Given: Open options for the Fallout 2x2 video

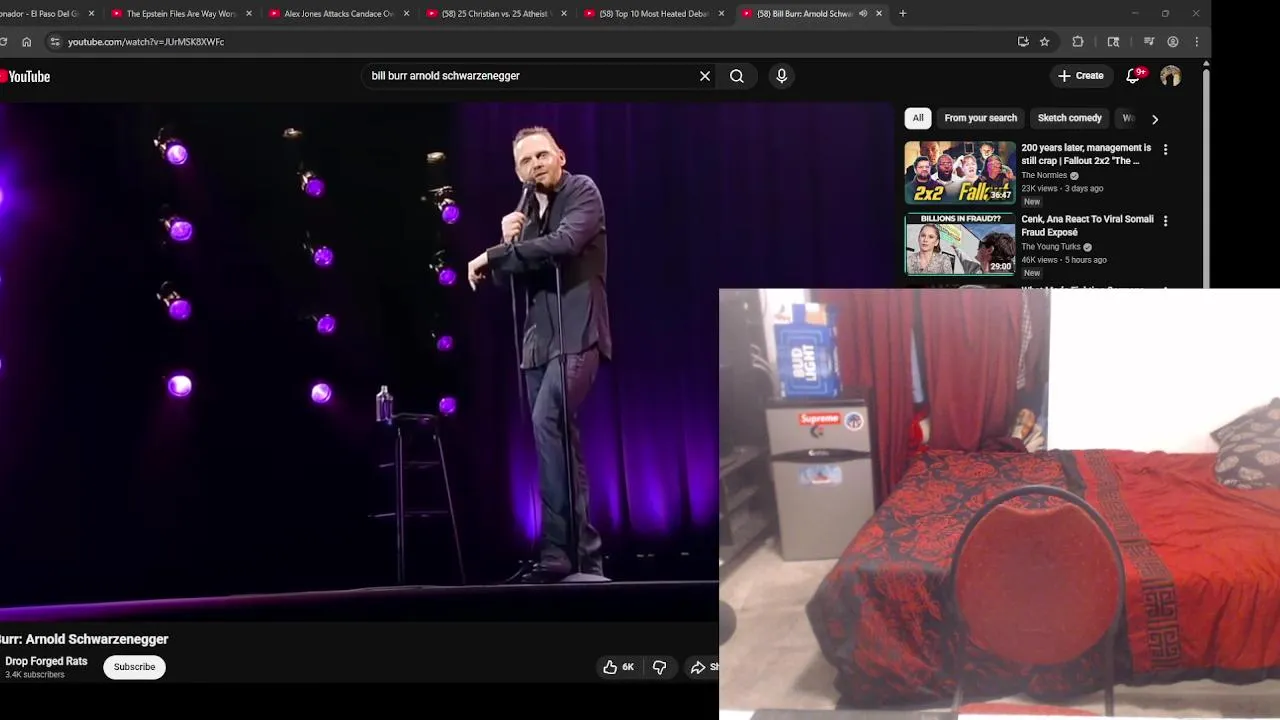Looking at the screenshot, I should tap(1165, 149).
